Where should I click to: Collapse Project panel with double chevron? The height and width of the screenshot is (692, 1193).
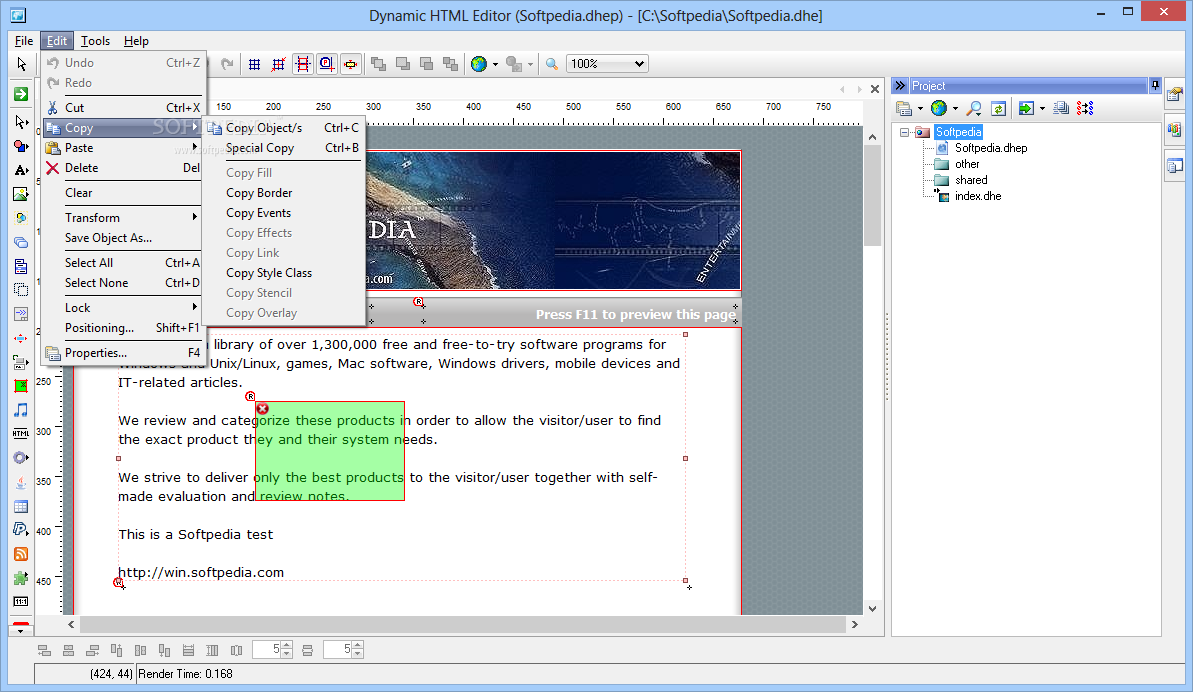click(x=900, y=86)
